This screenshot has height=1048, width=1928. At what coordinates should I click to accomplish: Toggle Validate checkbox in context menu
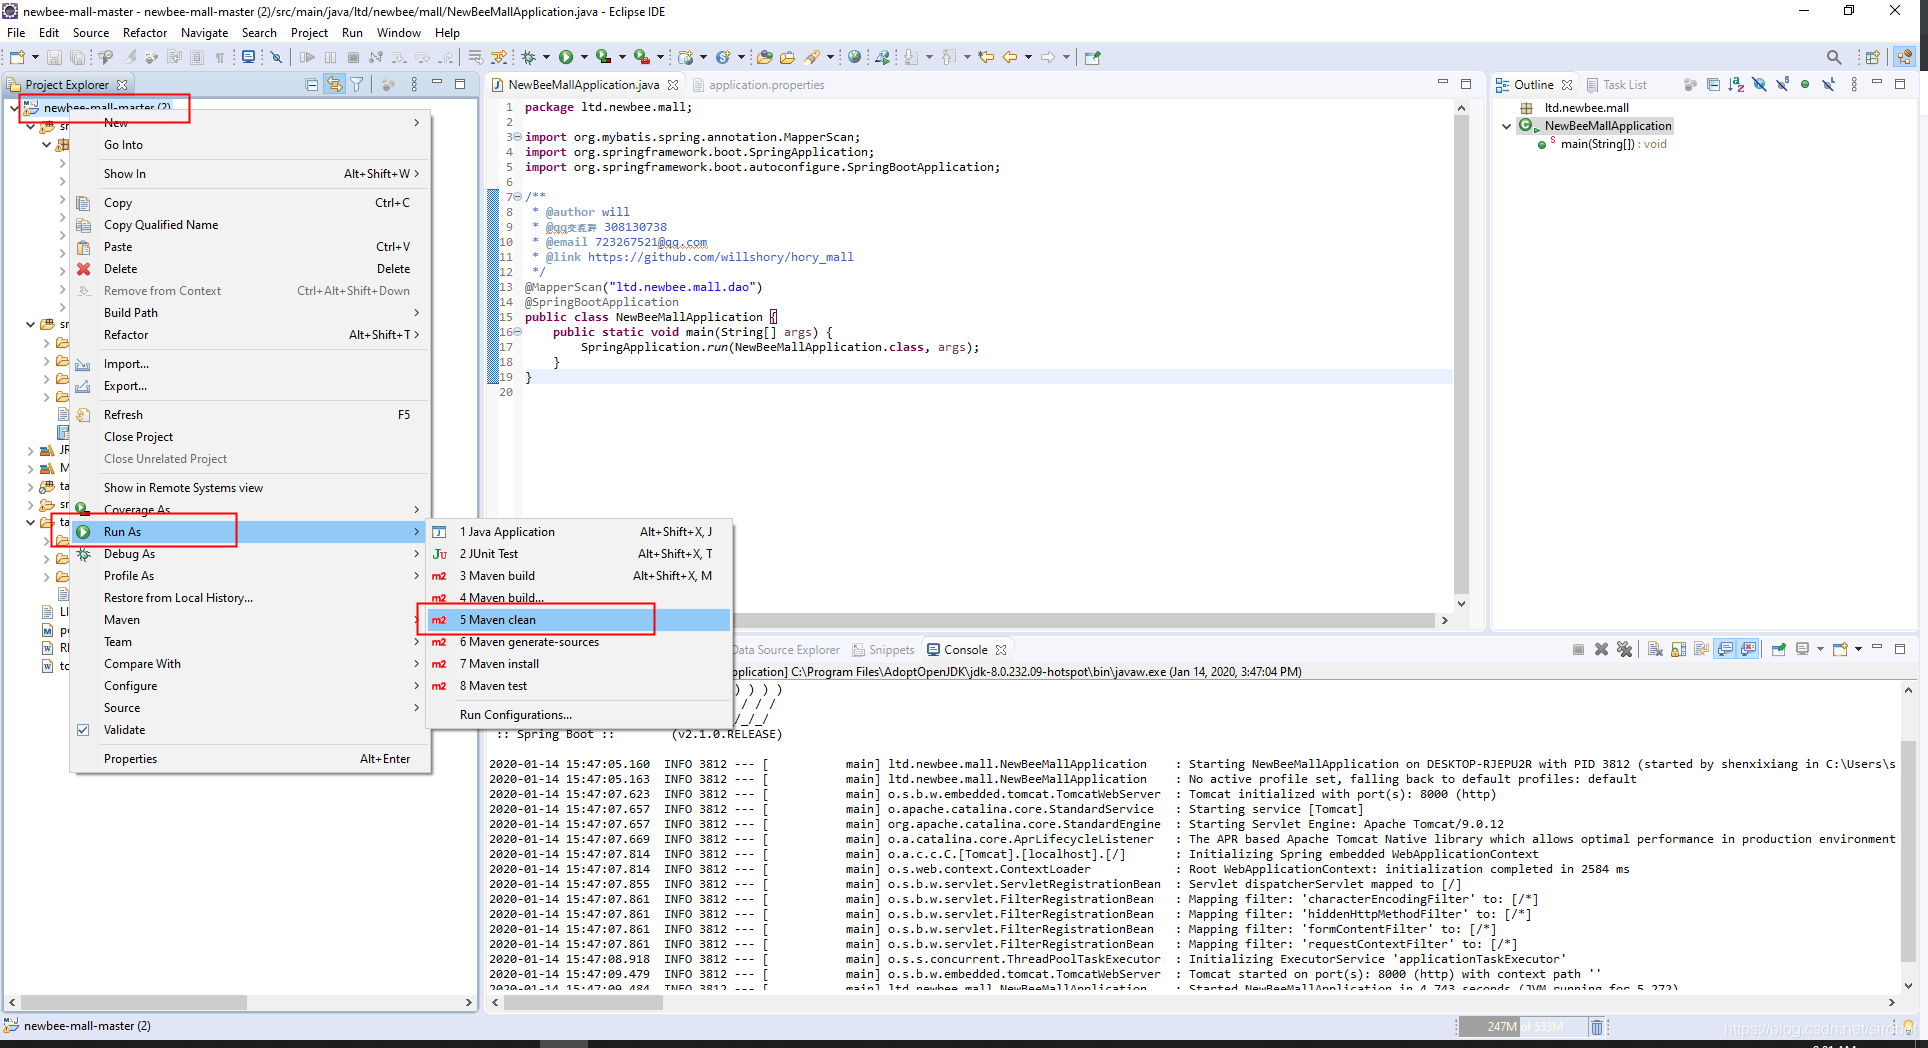(x=83, y=730)
